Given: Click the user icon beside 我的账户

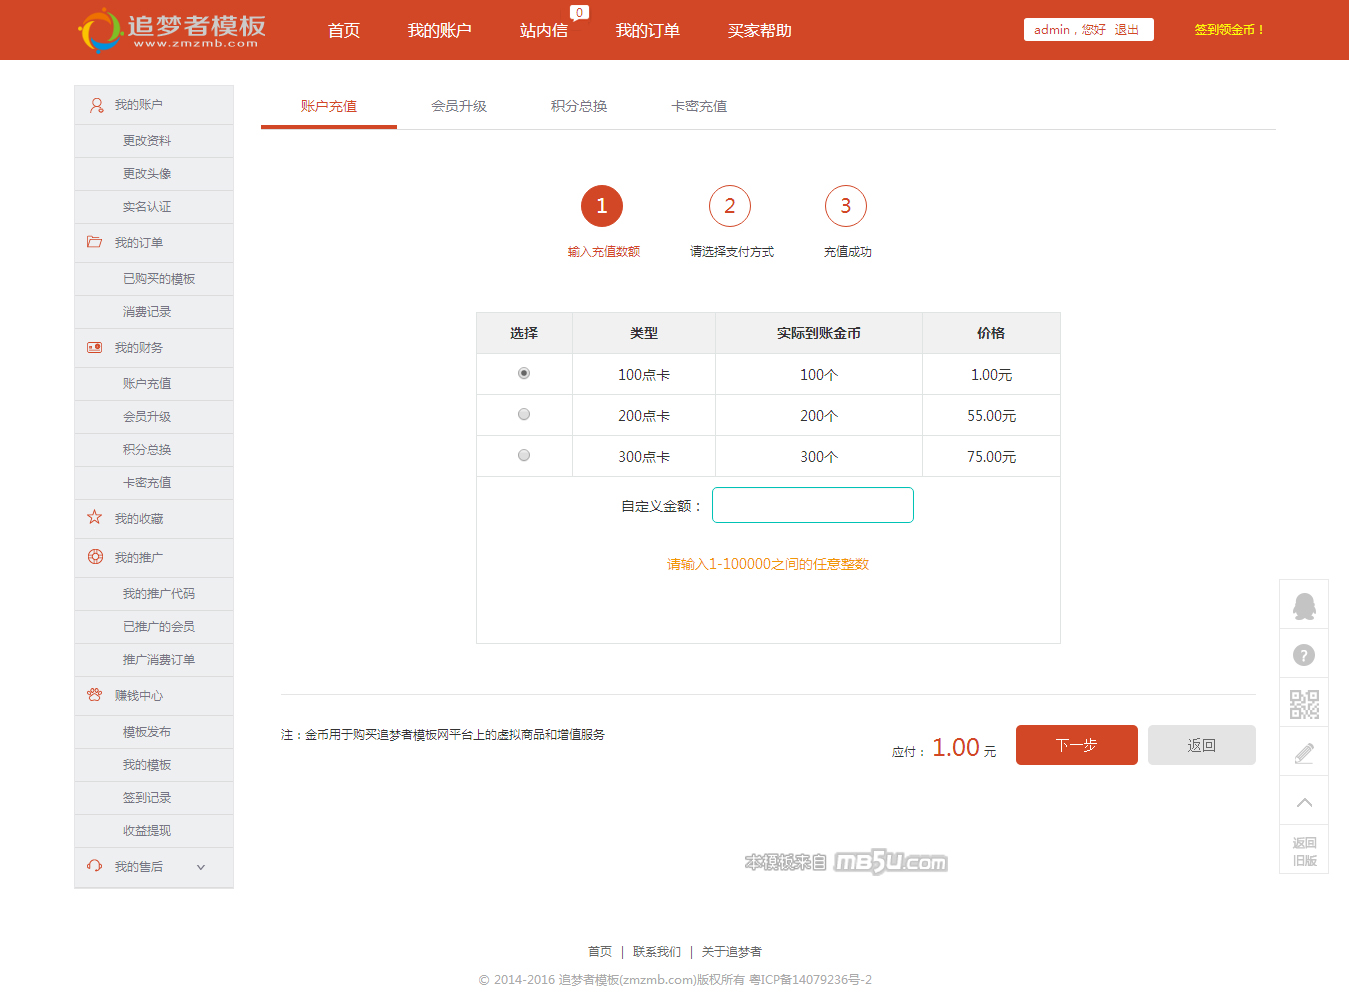Looking at the screenshot, I should [x=96, y=105].
